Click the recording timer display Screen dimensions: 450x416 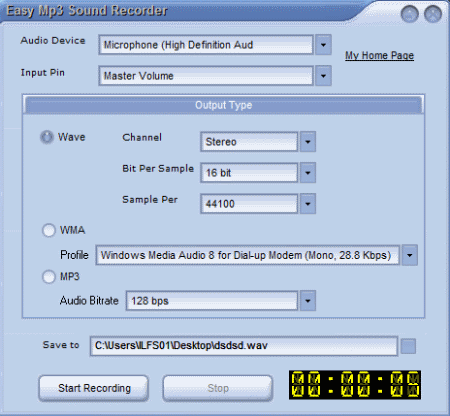pos(355,385)
